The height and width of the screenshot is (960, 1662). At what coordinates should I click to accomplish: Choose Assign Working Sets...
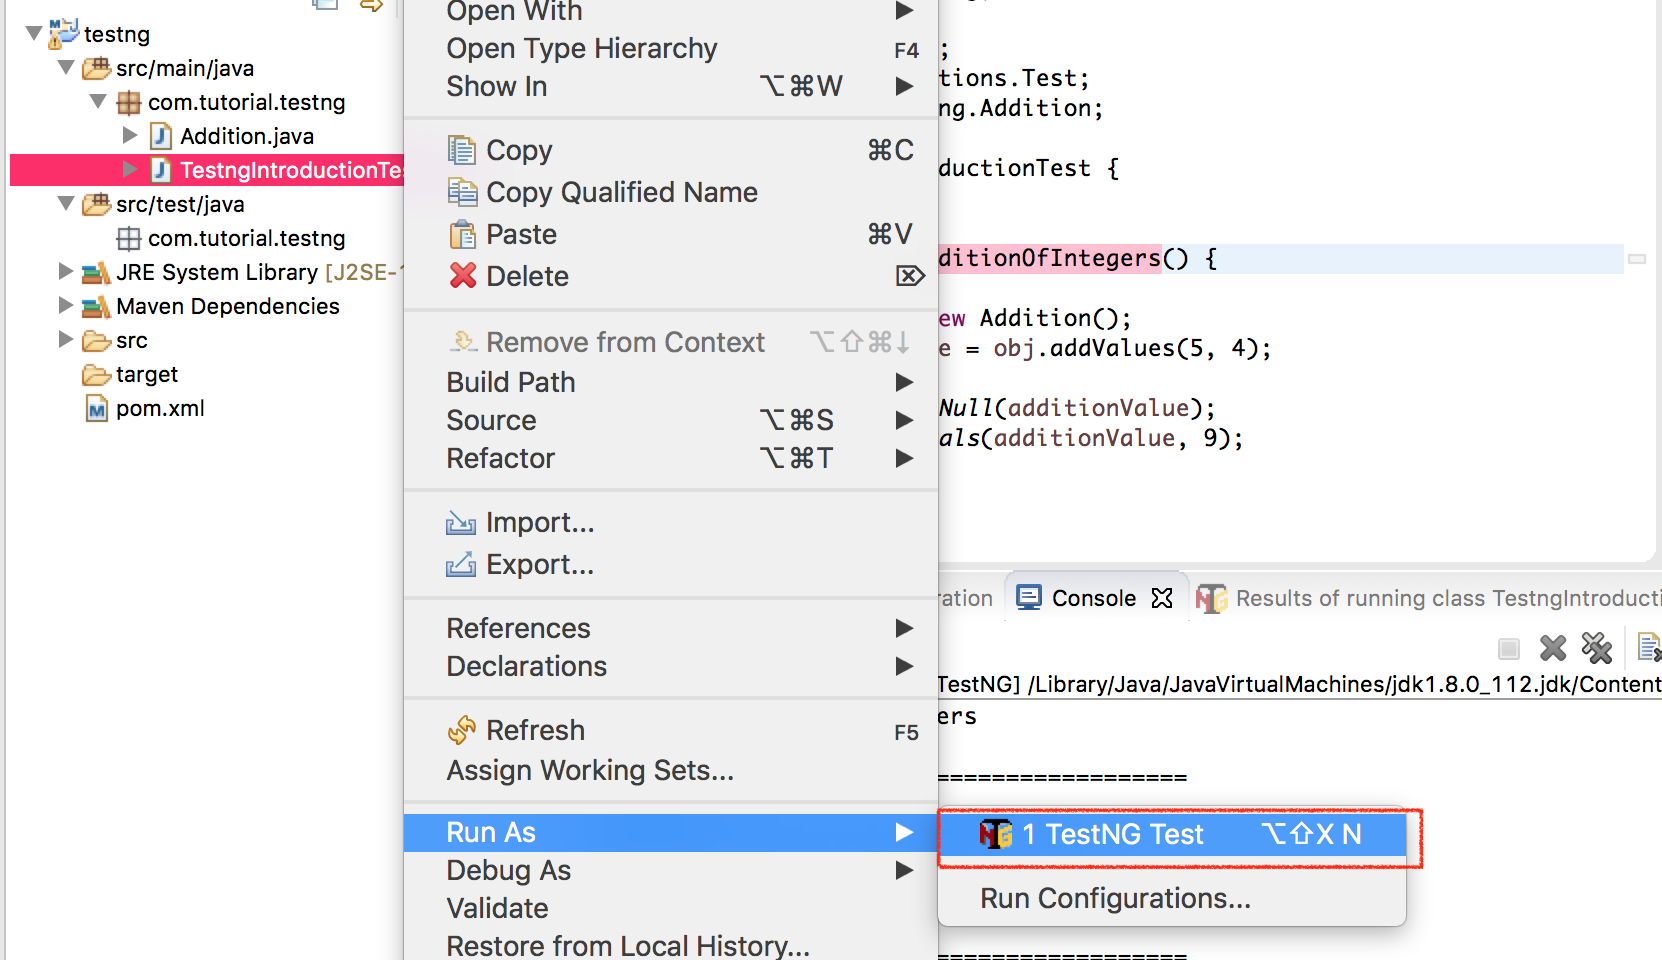[670, 770]
